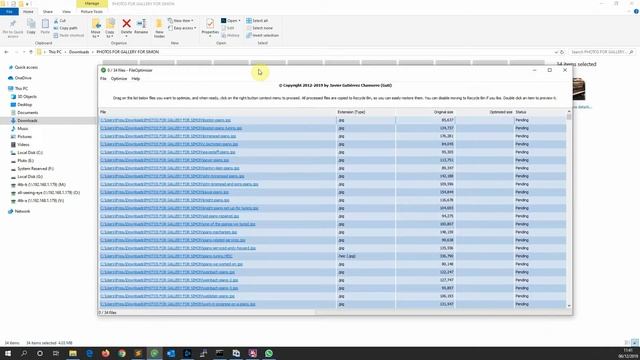Click the Properties icon in the ribbon
Screen dimensions: 640x360
tap(210, 23)
